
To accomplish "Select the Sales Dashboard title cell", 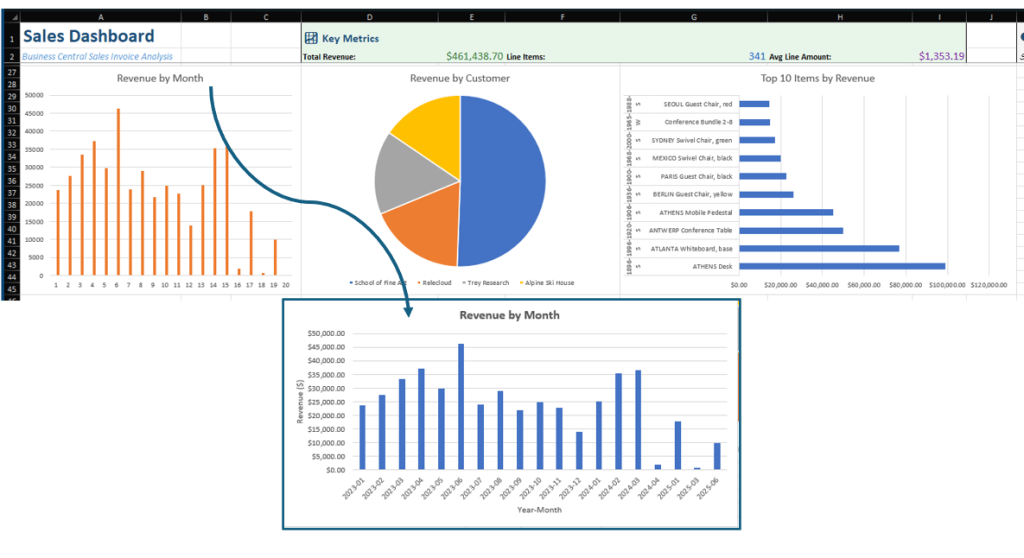I will coord(90,37).
